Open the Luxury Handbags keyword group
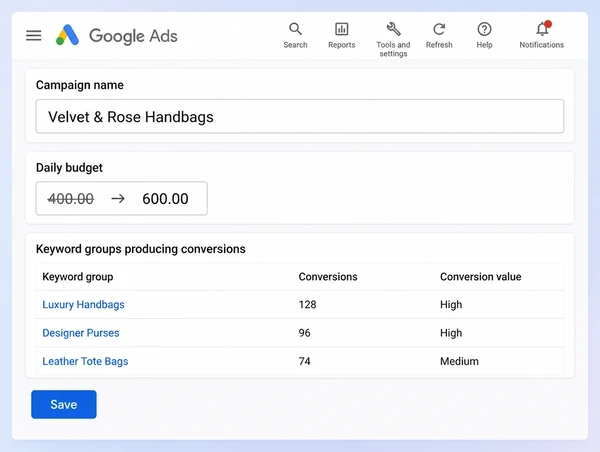The height and width of the screenshot is (452, 600). (x=83, y=305)
